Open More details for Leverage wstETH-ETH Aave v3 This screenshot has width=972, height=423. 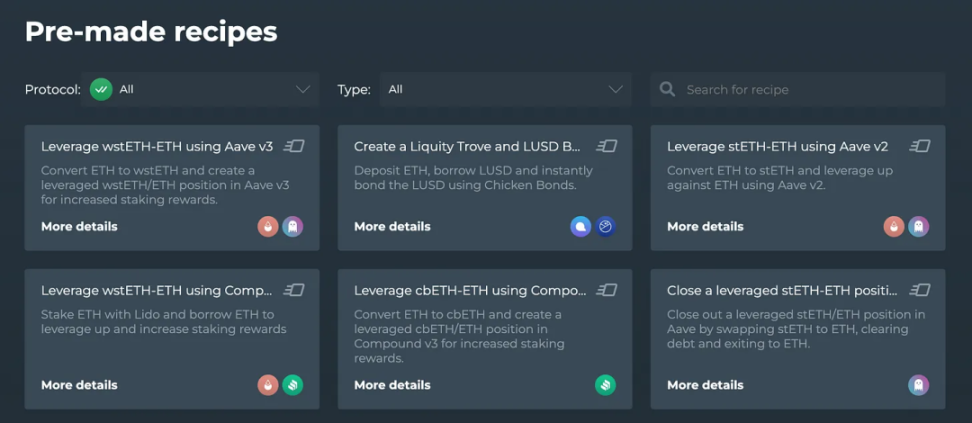click(79, 227)
